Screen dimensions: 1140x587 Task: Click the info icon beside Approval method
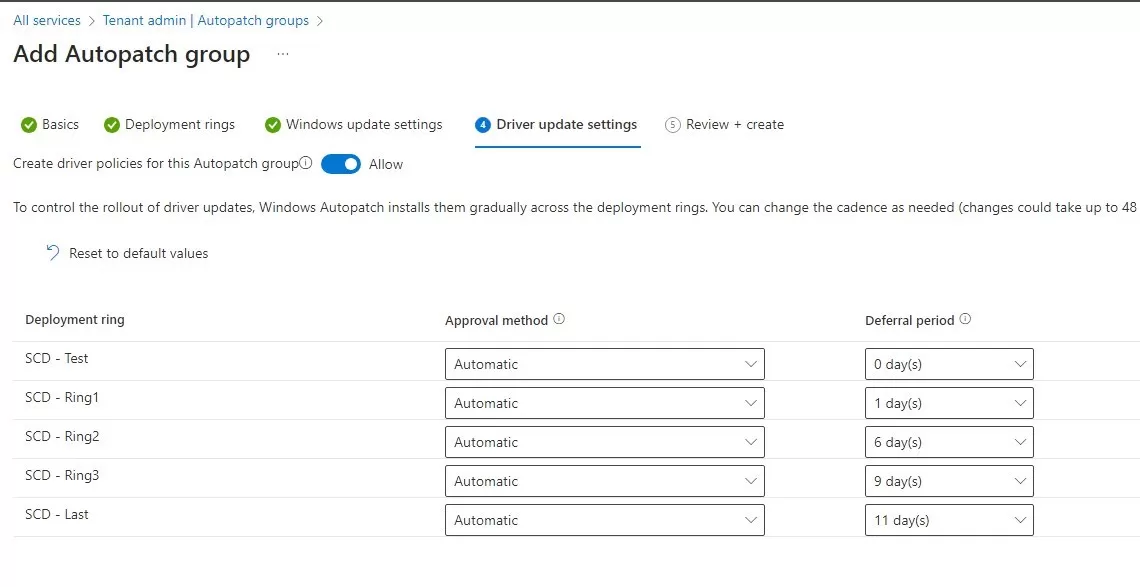point(558,319)
